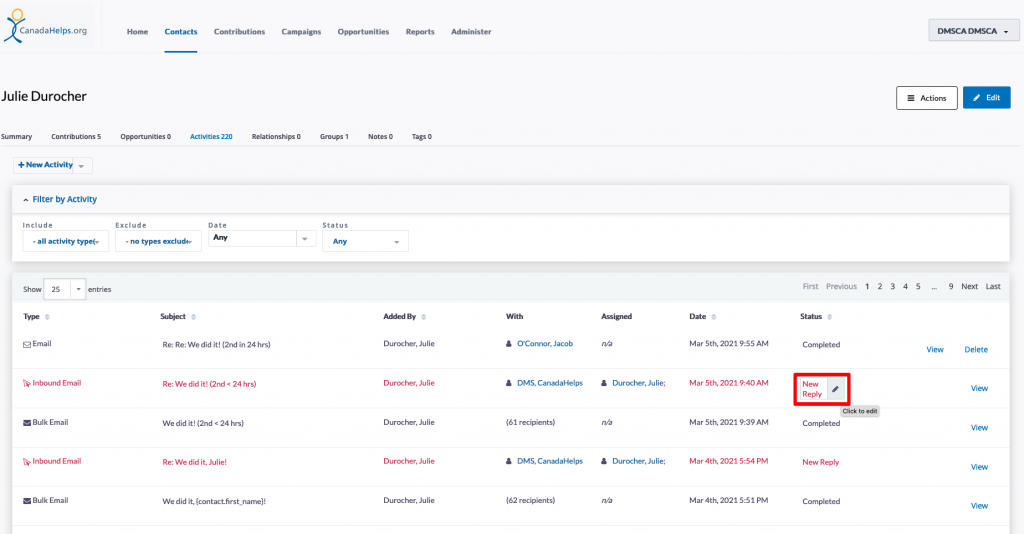Click sort arrows on the Status column
The height and width of the screenshot is (534, 1024).
pyautogui.click(x=829, y=317)
